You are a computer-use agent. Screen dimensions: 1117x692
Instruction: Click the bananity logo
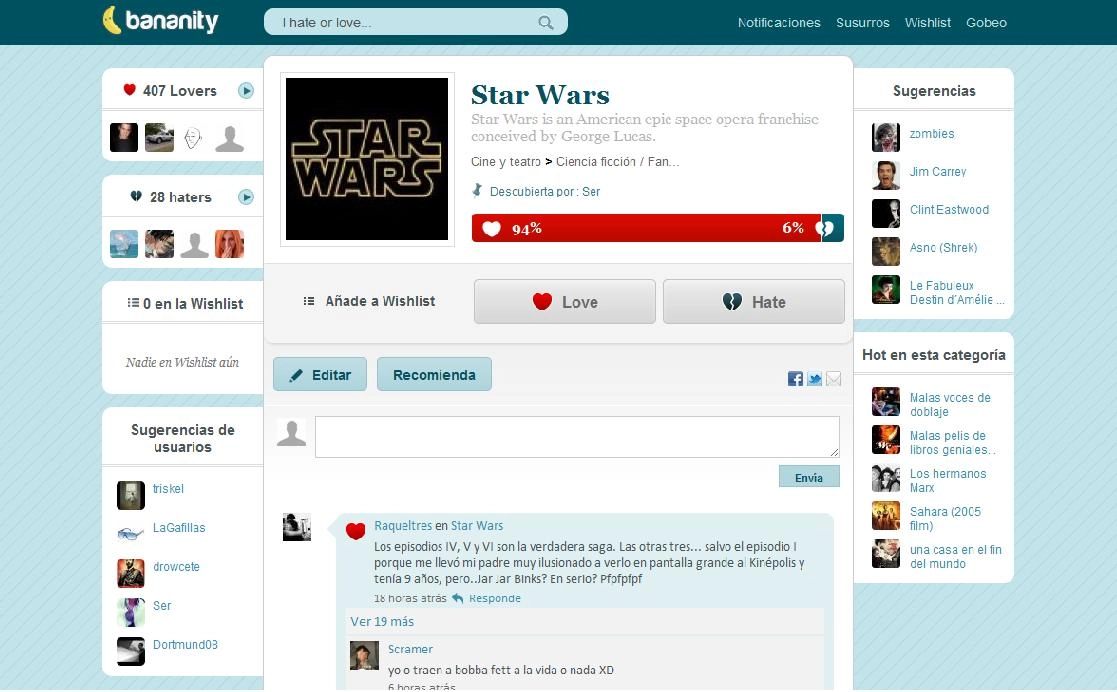(x=160, y=21)
